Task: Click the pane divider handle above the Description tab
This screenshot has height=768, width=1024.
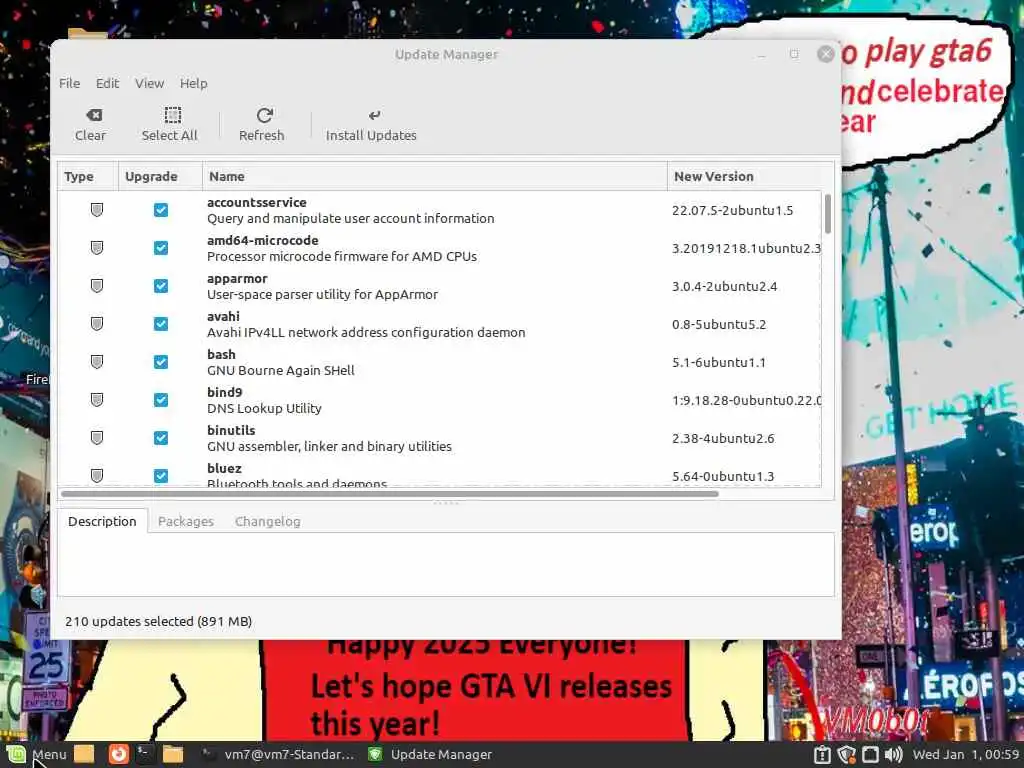Action: [446, 503]
